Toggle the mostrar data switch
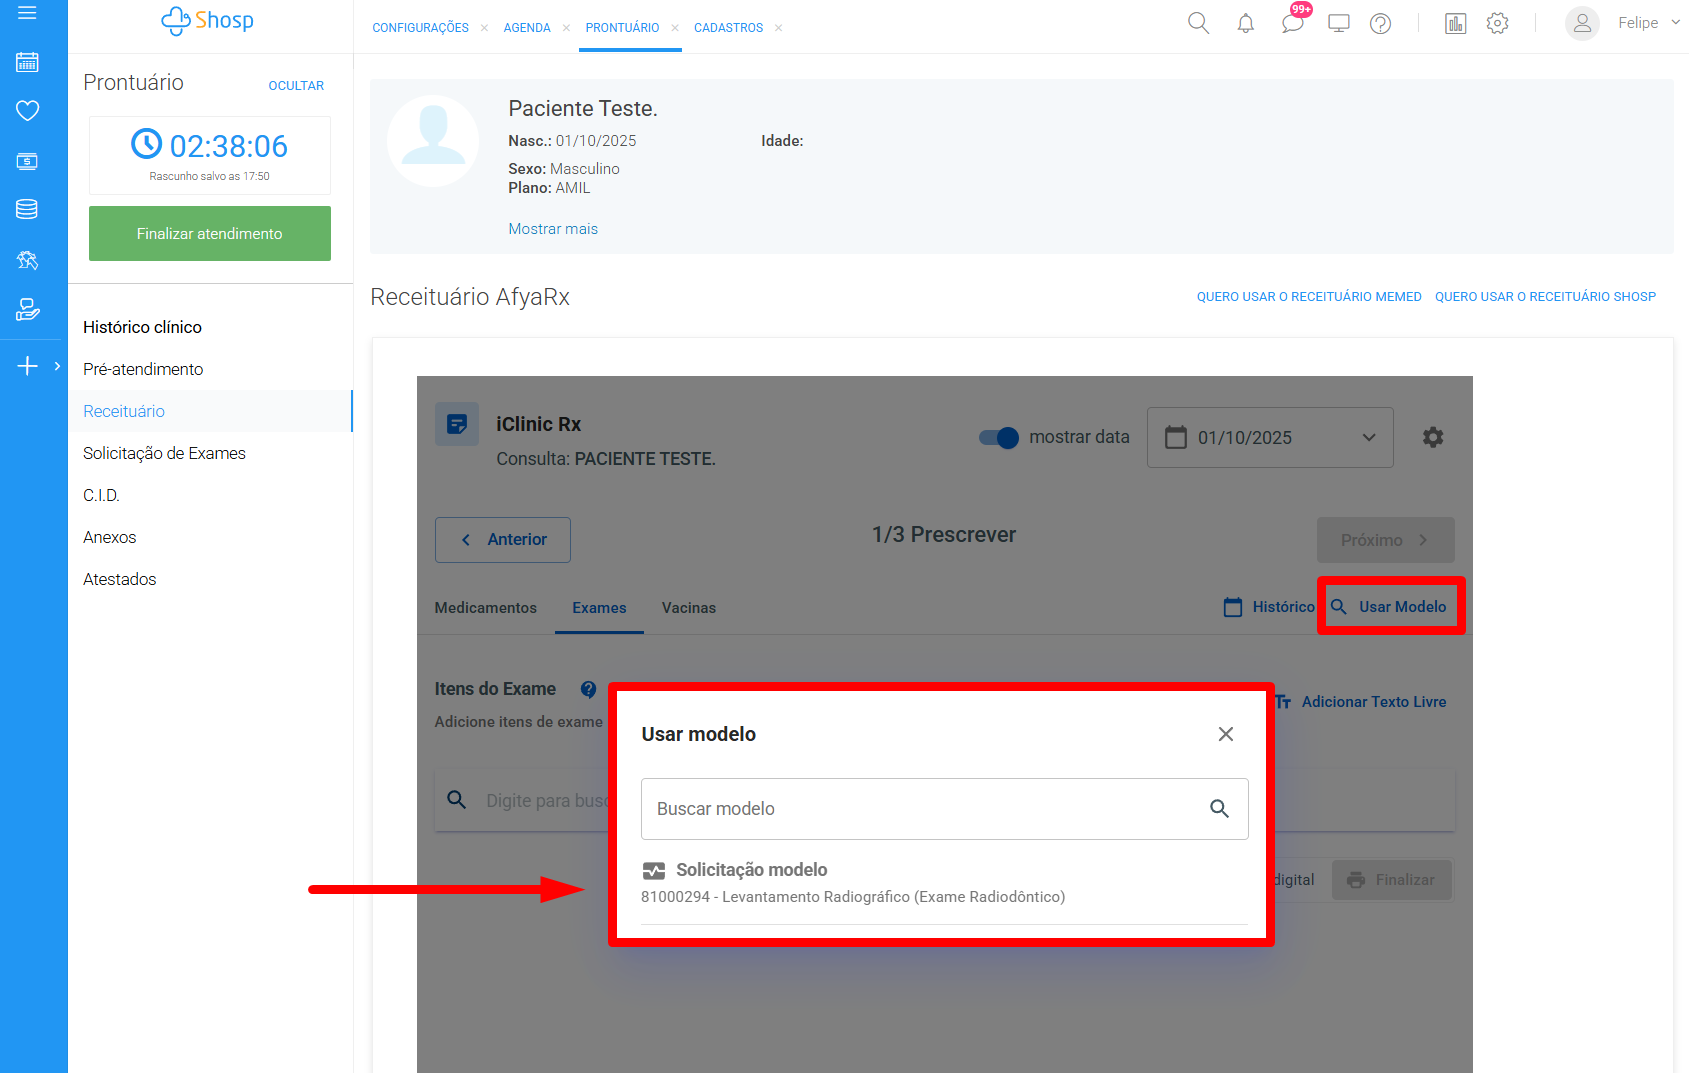Viewport: 1689px width, 1073px height. [x=999, y=437]
